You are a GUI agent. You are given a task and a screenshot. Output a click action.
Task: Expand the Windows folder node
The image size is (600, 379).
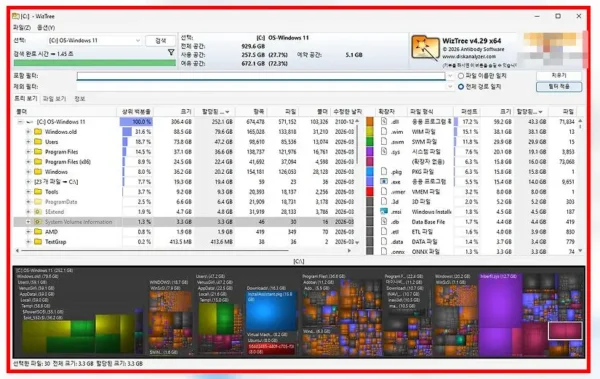pos(28,172)
